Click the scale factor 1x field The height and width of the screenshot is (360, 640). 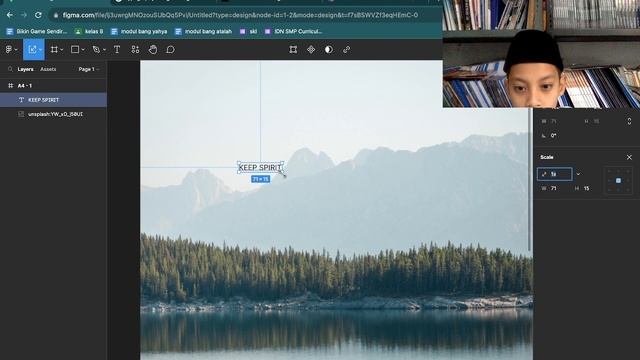(x=555, y=174)
